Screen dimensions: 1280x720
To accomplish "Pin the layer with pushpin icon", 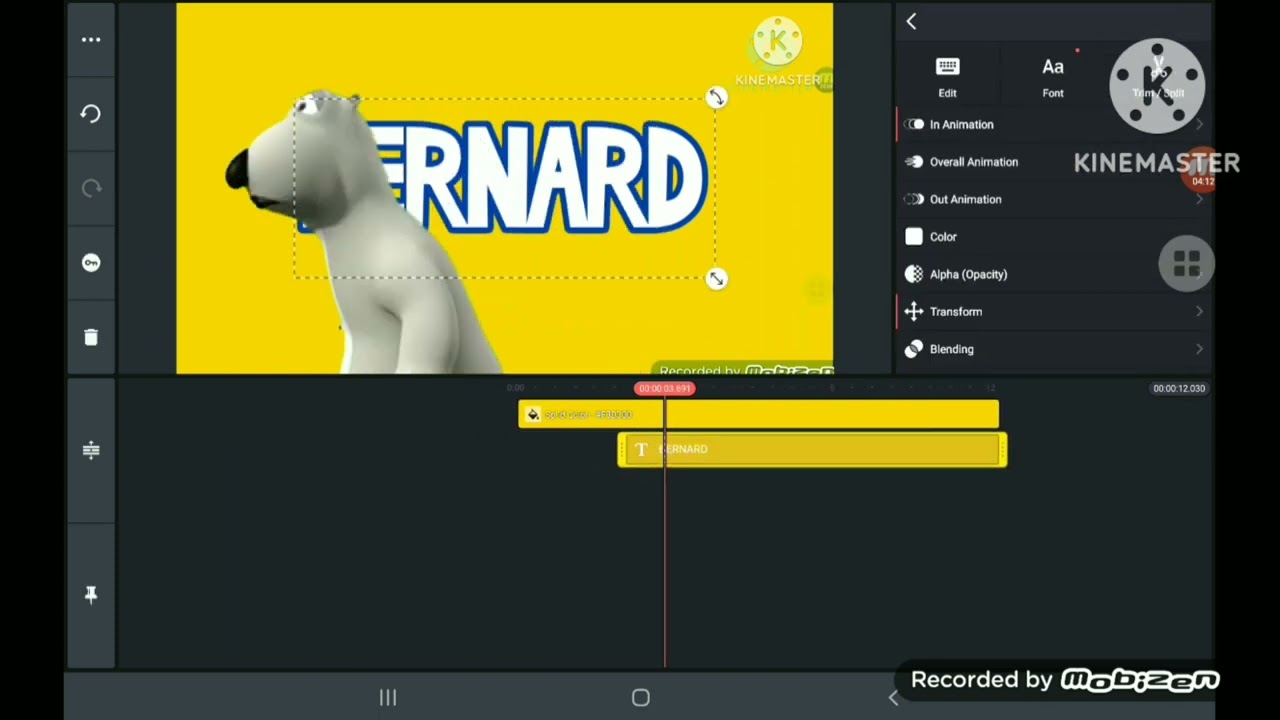I will 91,595.
